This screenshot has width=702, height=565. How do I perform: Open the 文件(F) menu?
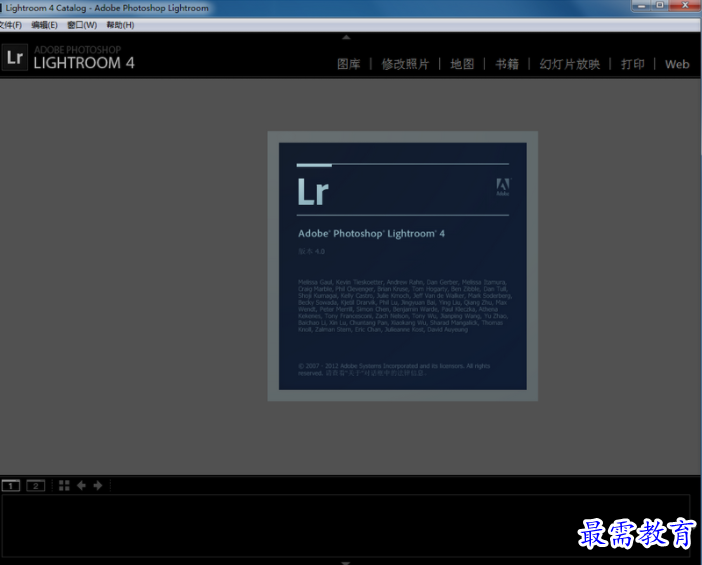[10, 25]
